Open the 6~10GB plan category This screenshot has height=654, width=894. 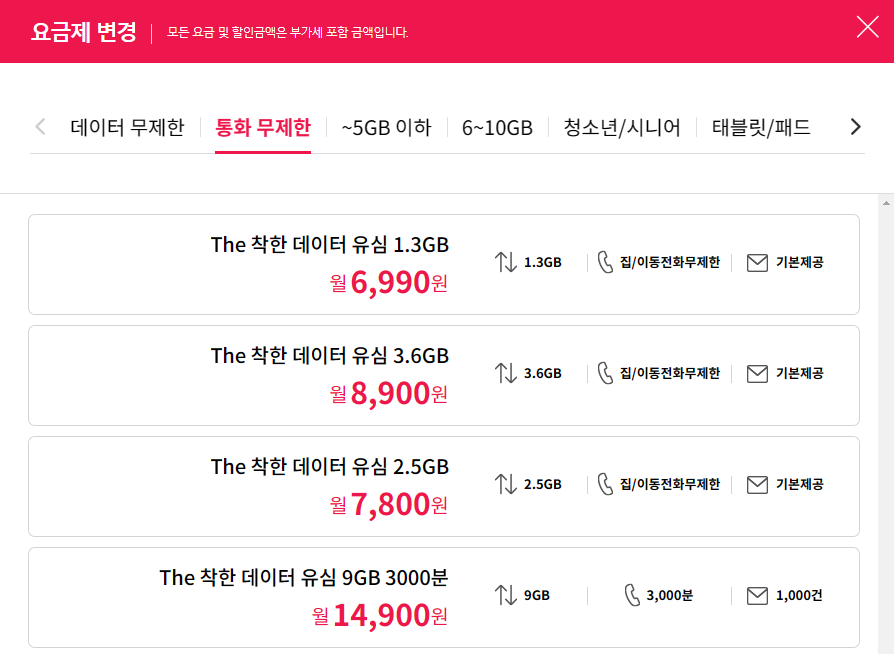(498, 127)
